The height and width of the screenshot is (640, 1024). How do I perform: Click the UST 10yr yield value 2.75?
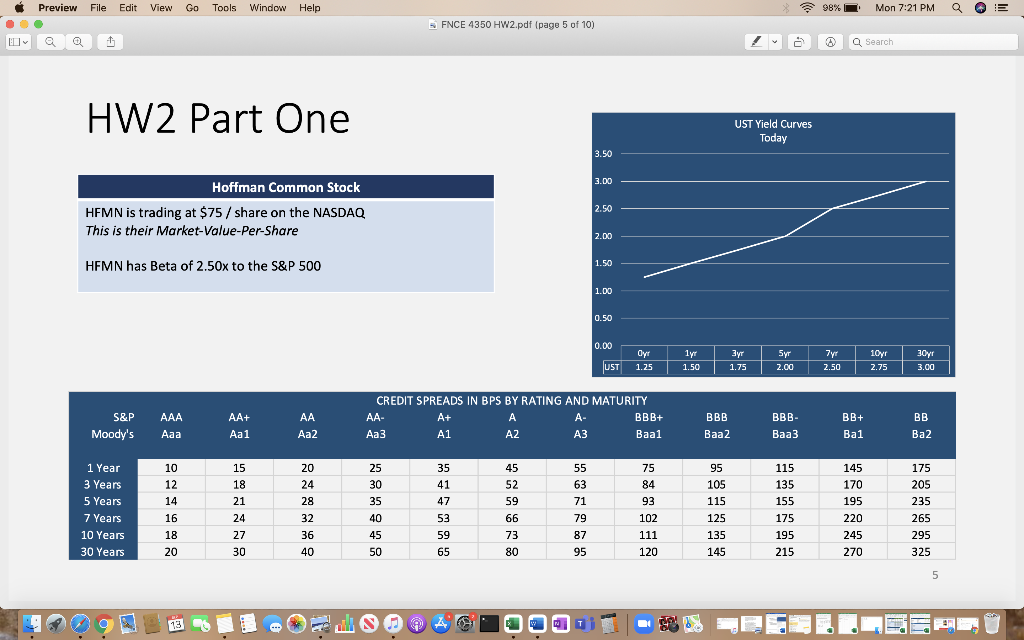pyautogui.click(x=878, y=367)
